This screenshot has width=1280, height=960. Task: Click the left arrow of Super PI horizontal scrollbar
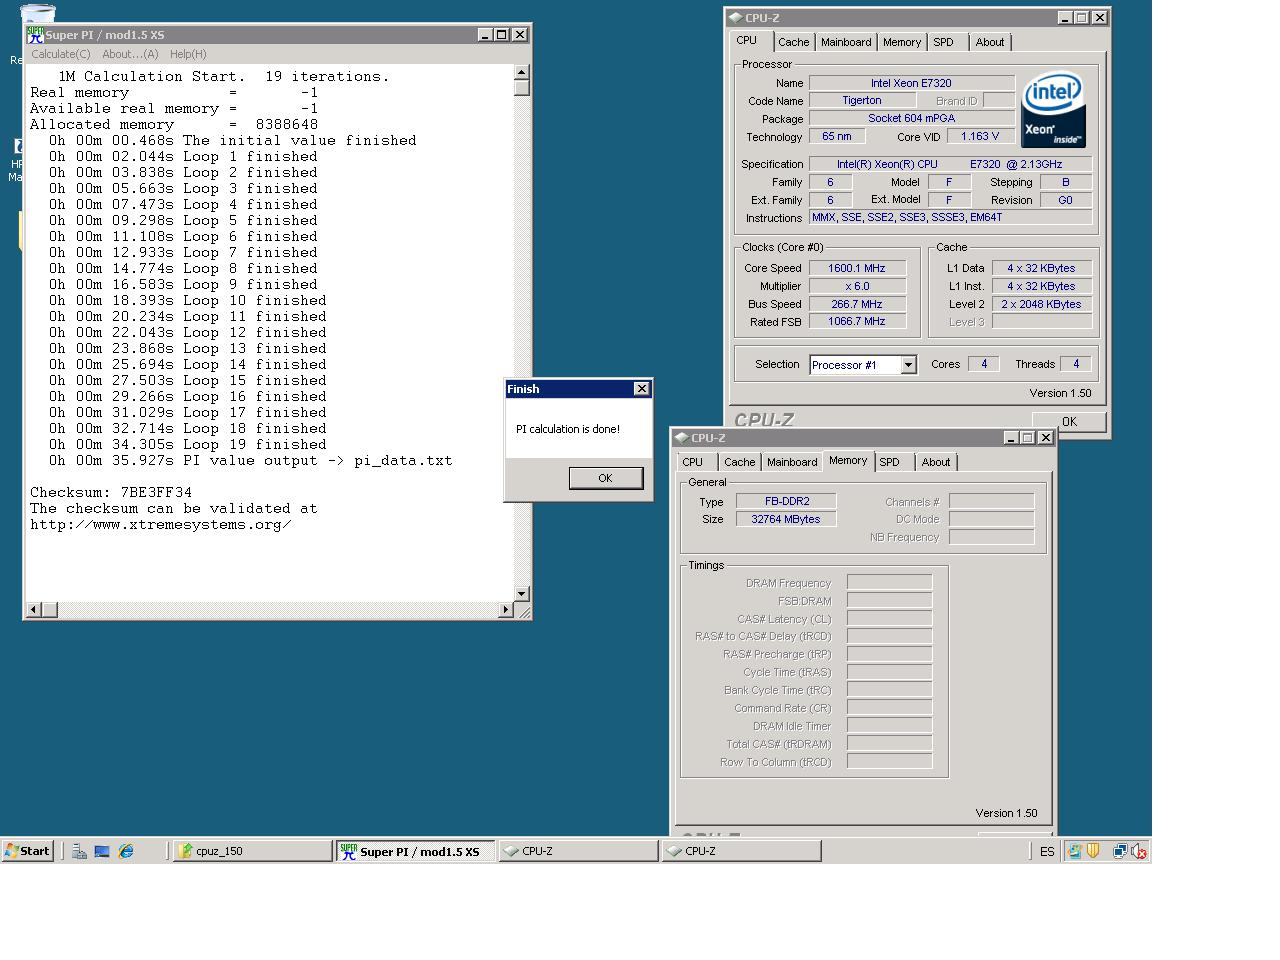click(x=34, y=609)
